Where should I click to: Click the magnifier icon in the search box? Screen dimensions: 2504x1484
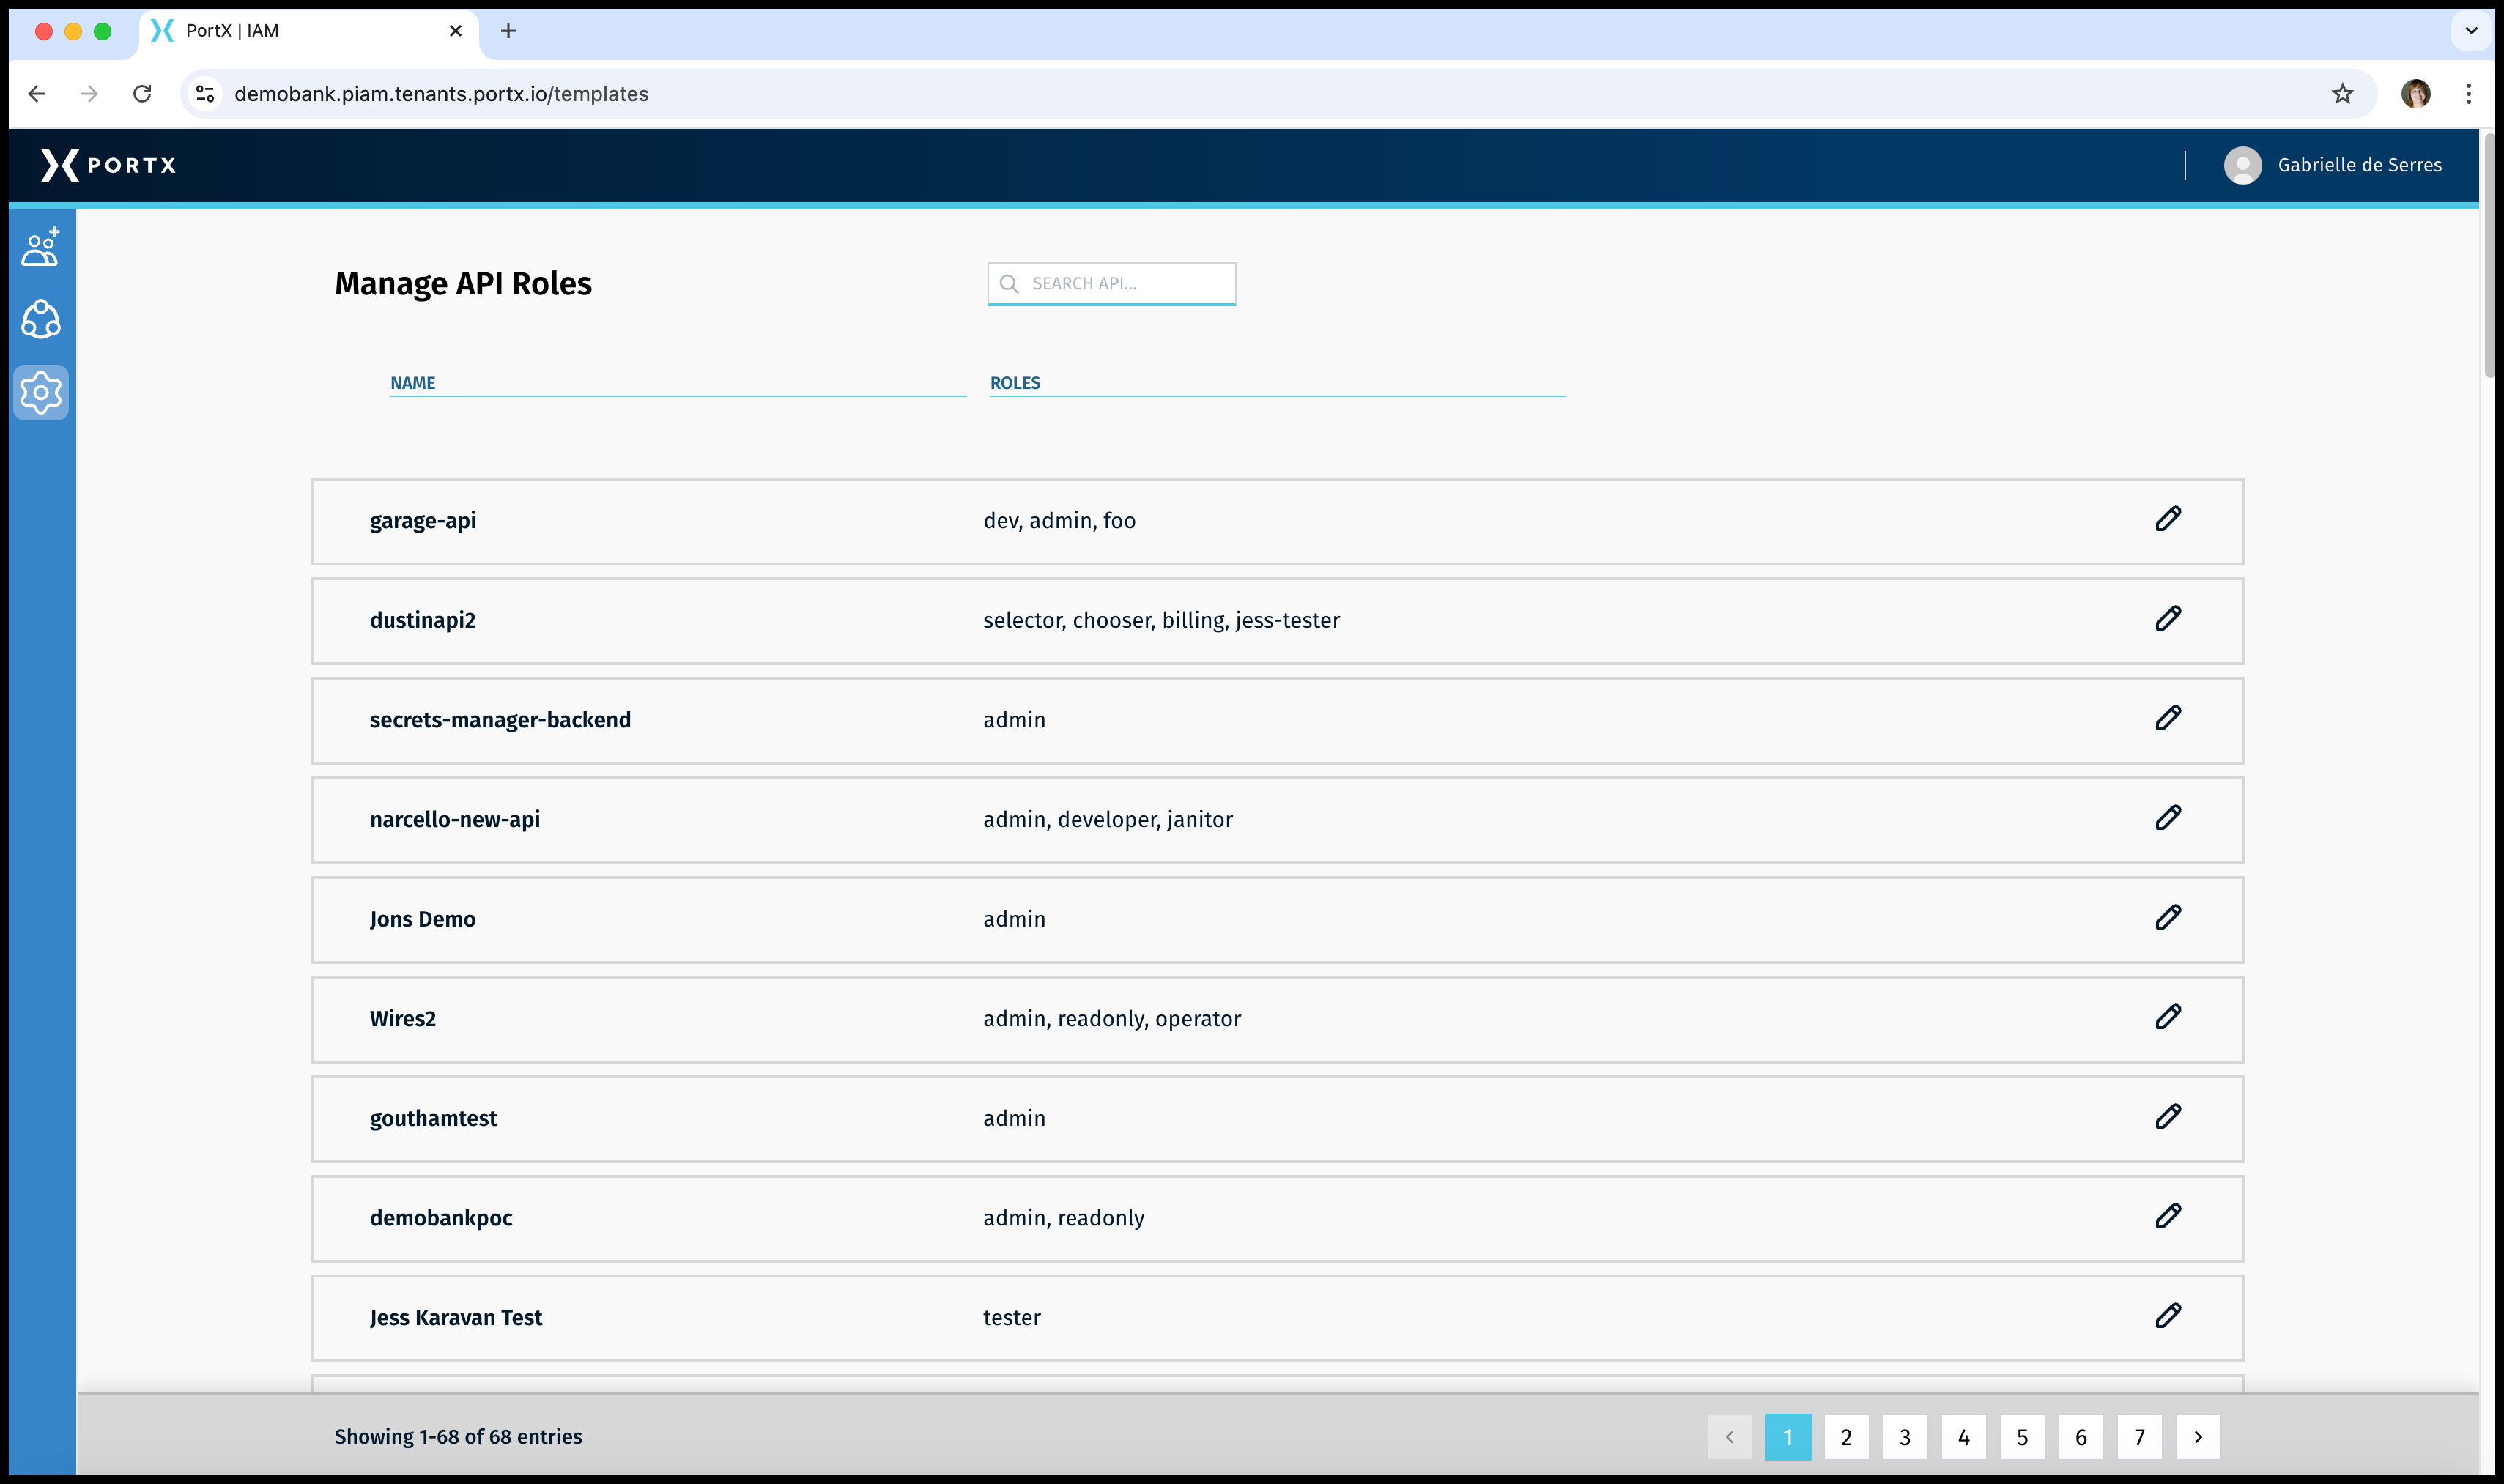tap(1009, 283)
